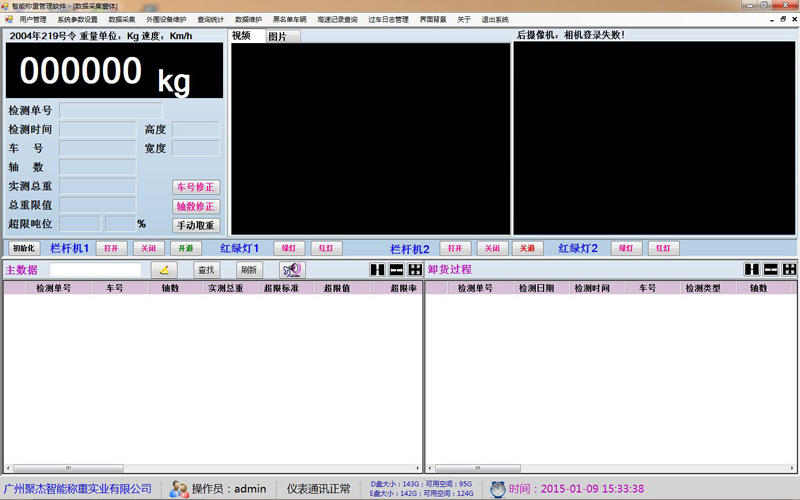The height and width of the screenshot is (500, 800).
Task: Click the operator user icon in status bar
Action: click(x=179, y=489)
